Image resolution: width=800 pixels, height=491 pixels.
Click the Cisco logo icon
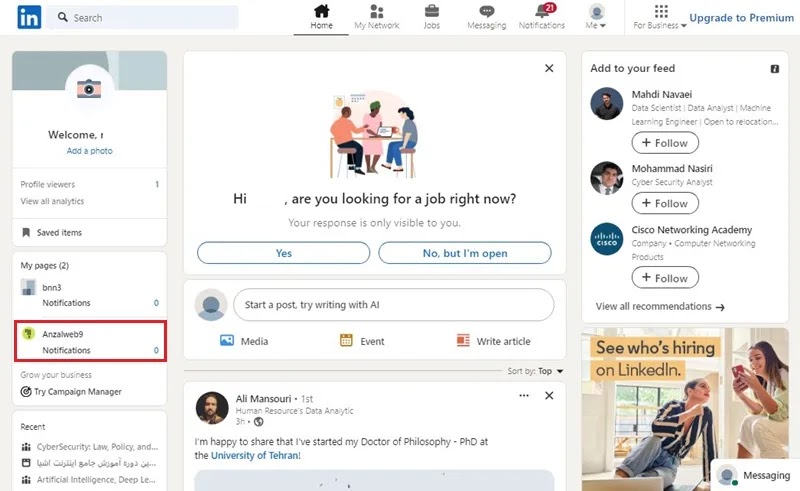(607, 239)
